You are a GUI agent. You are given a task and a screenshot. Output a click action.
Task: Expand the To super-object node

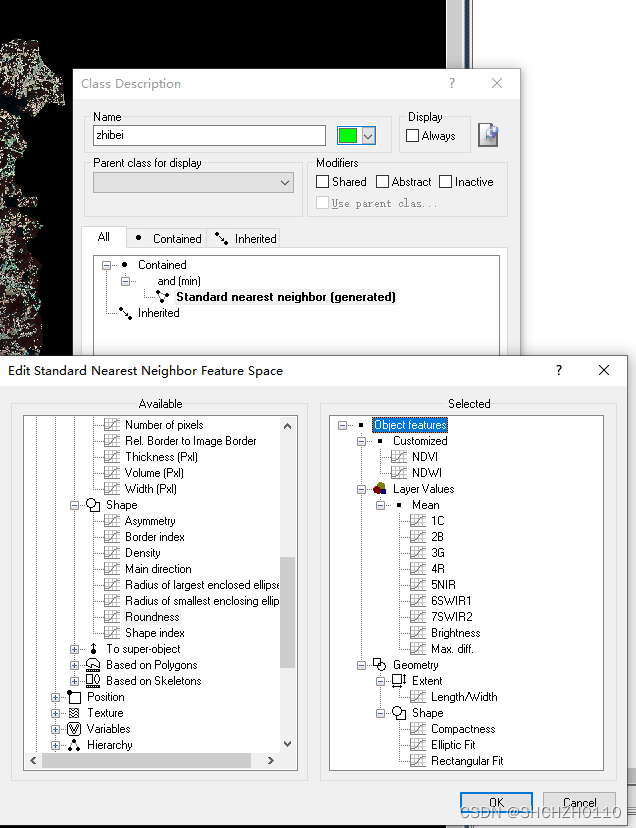tap(74, 650)
